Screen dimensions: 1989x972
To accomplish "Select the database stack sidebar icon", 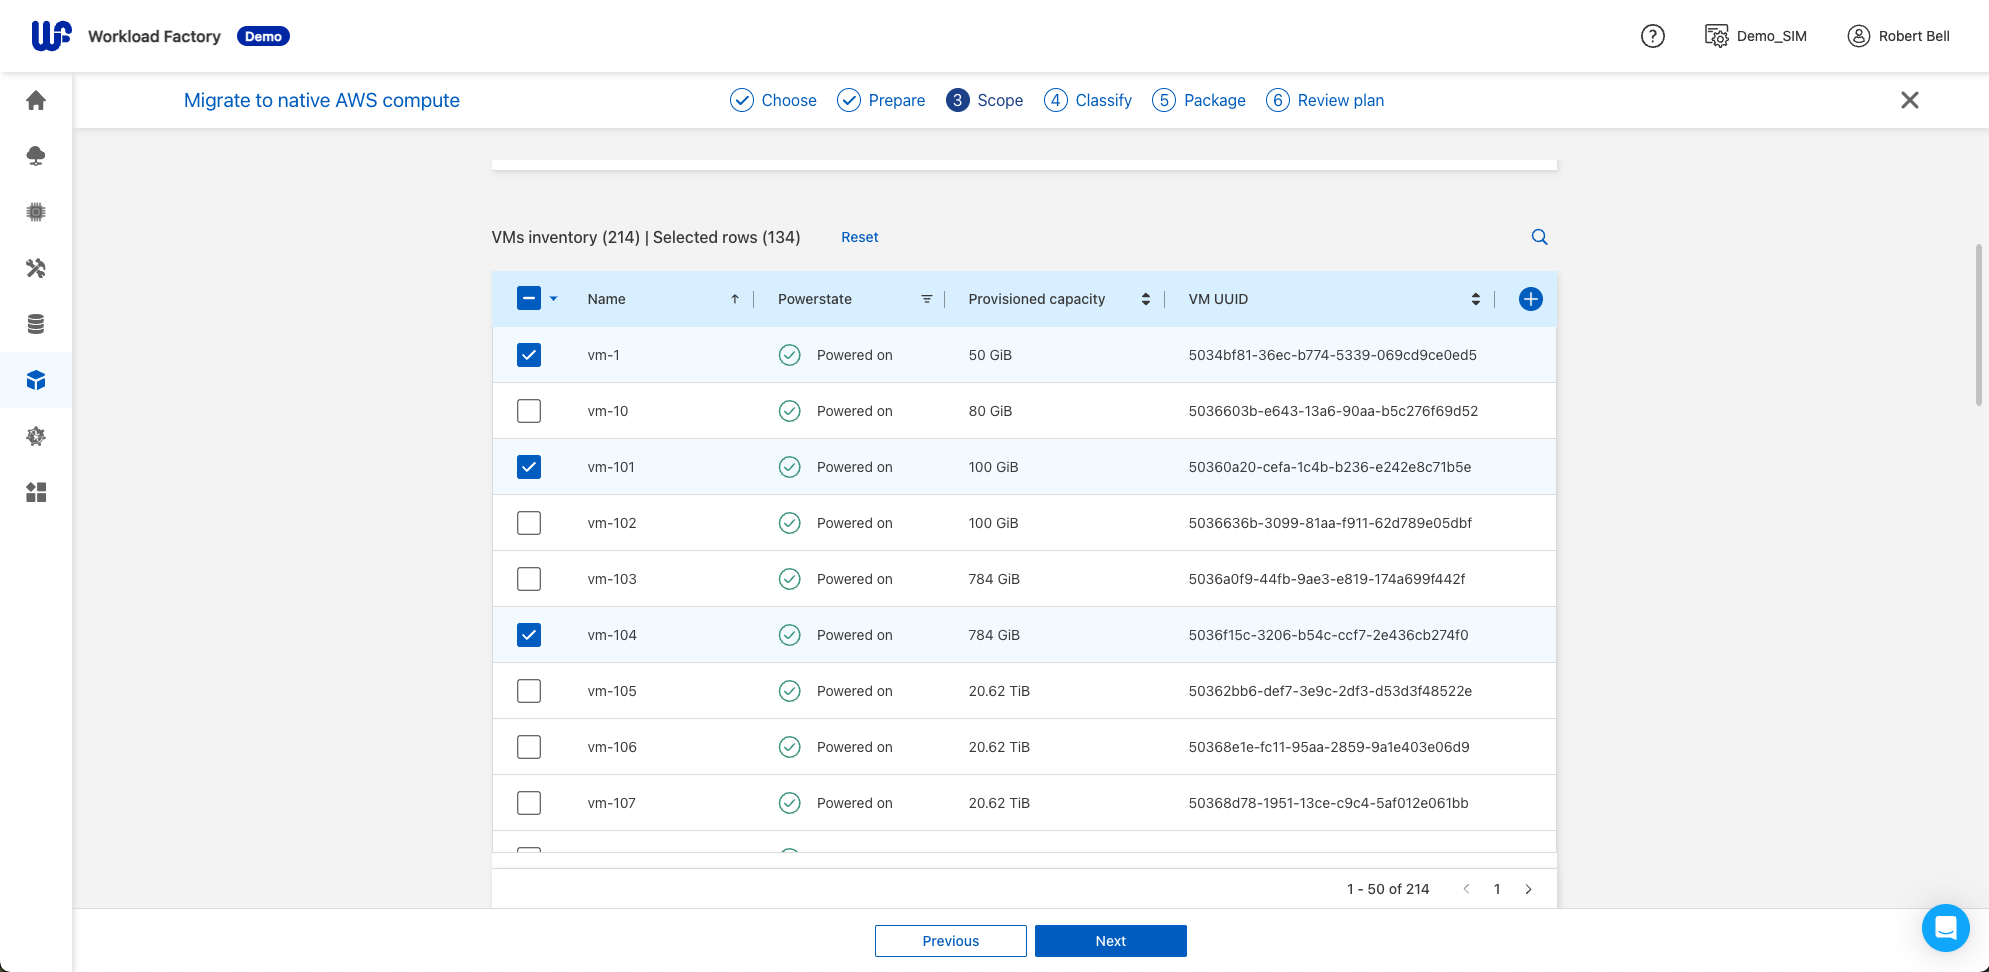I will pyautogui.click(x=36, y=324).
